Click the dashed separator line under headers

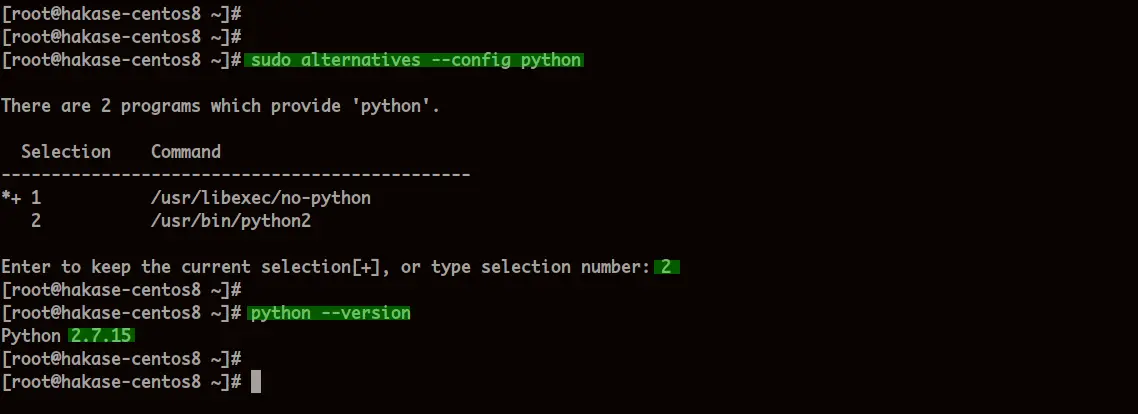click(x=236, y=175)
